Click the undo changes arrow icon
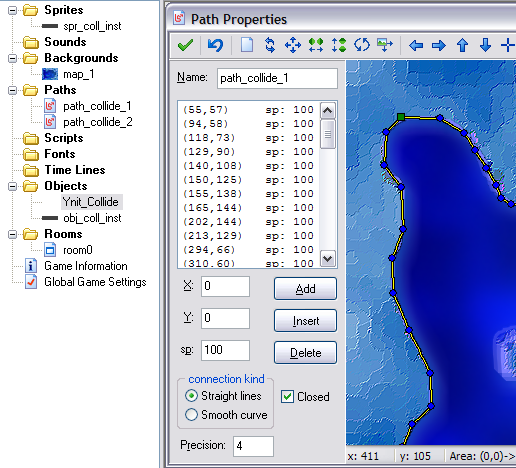 pyautogui.click(x=215, y=45)
